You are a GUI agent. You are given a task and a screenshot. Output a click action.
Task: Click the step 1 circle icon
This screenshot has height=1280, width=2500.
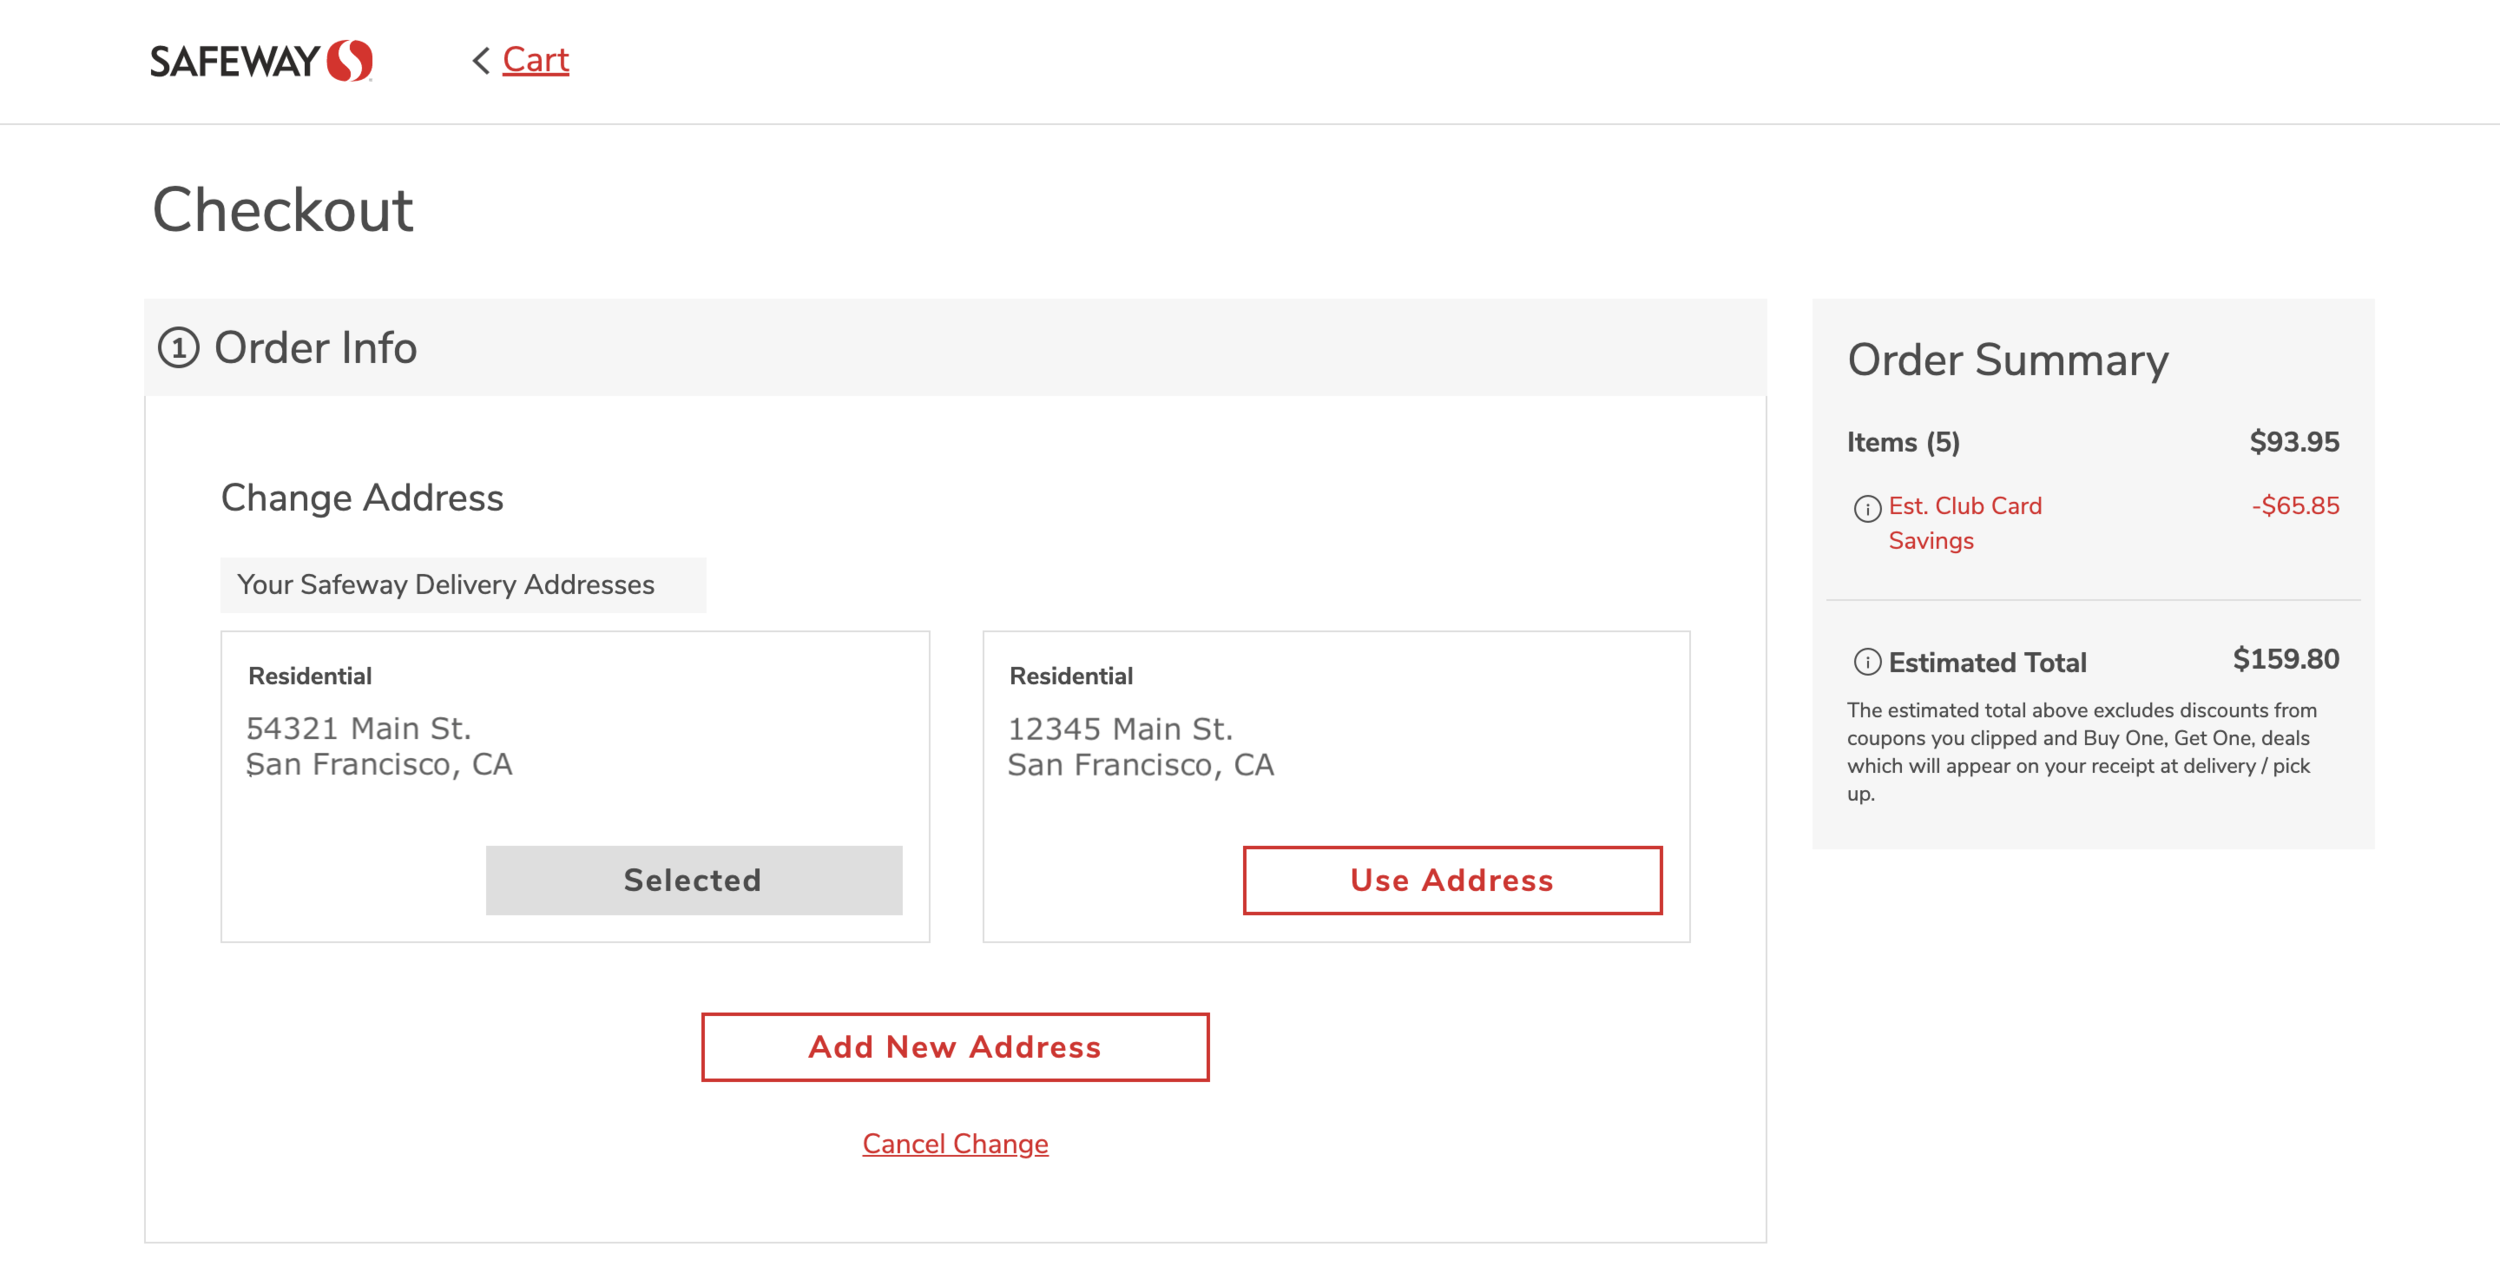[x=179, y=348]
